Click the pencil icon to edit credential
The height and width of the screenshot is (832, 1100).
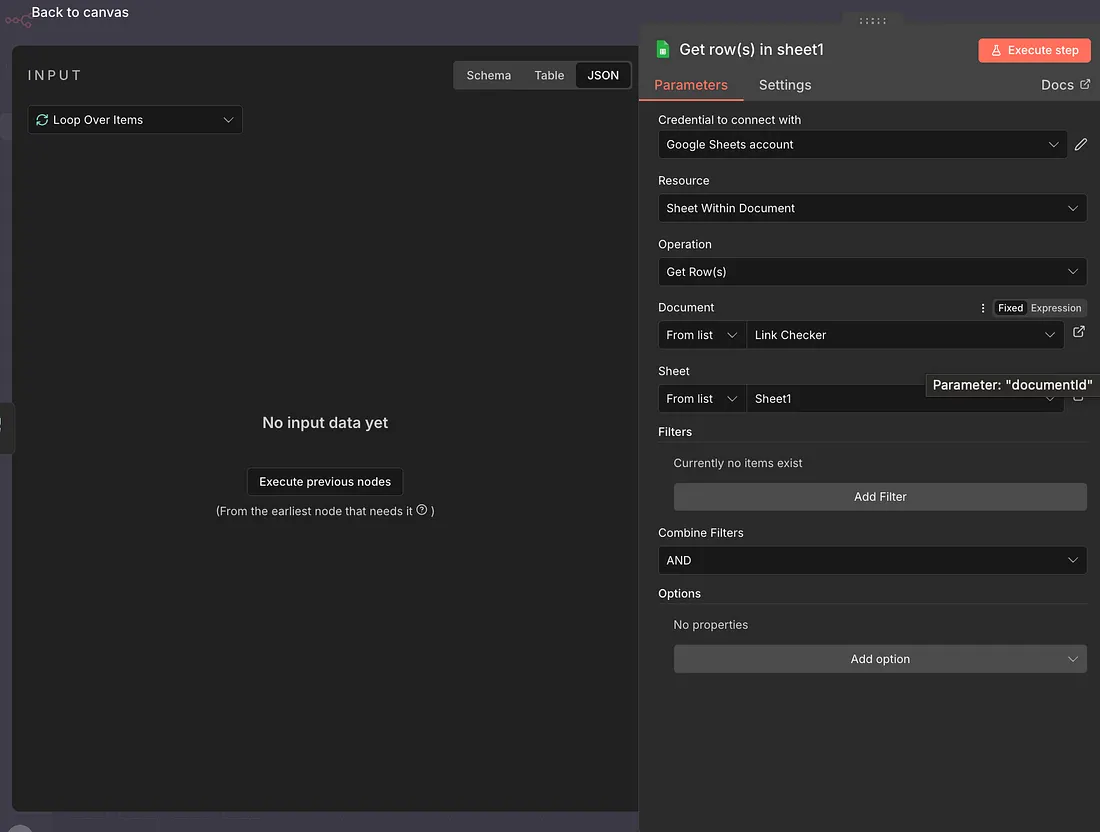pyautogui.click(x=1080, y=145)
